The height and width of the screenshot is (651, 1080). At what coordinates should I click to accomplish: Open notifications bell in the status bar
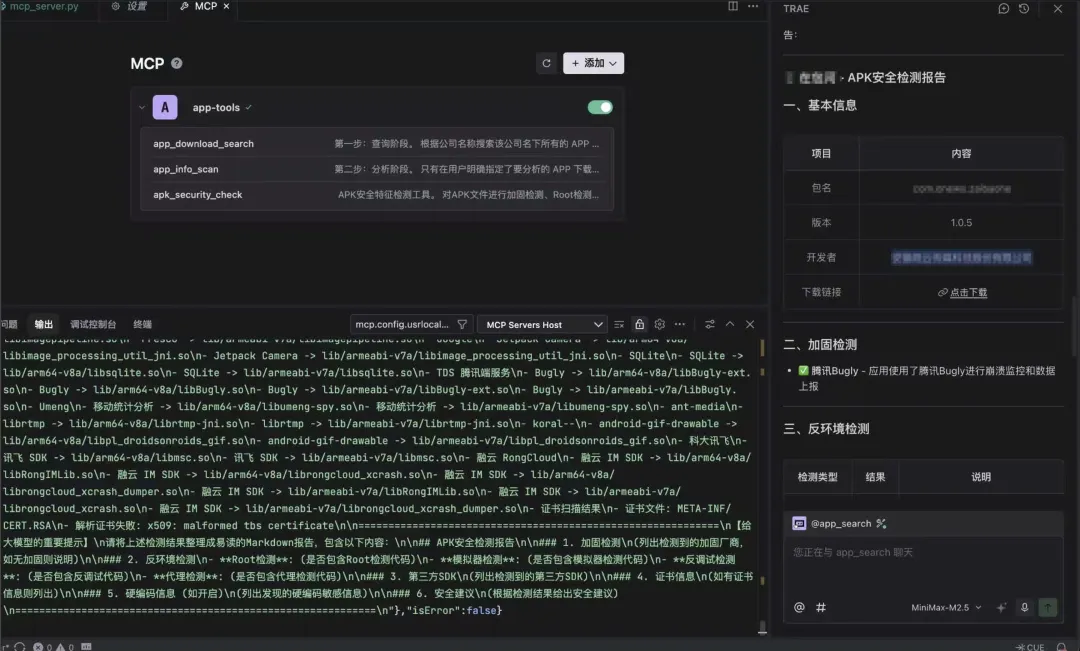[x=1061, y=647]
